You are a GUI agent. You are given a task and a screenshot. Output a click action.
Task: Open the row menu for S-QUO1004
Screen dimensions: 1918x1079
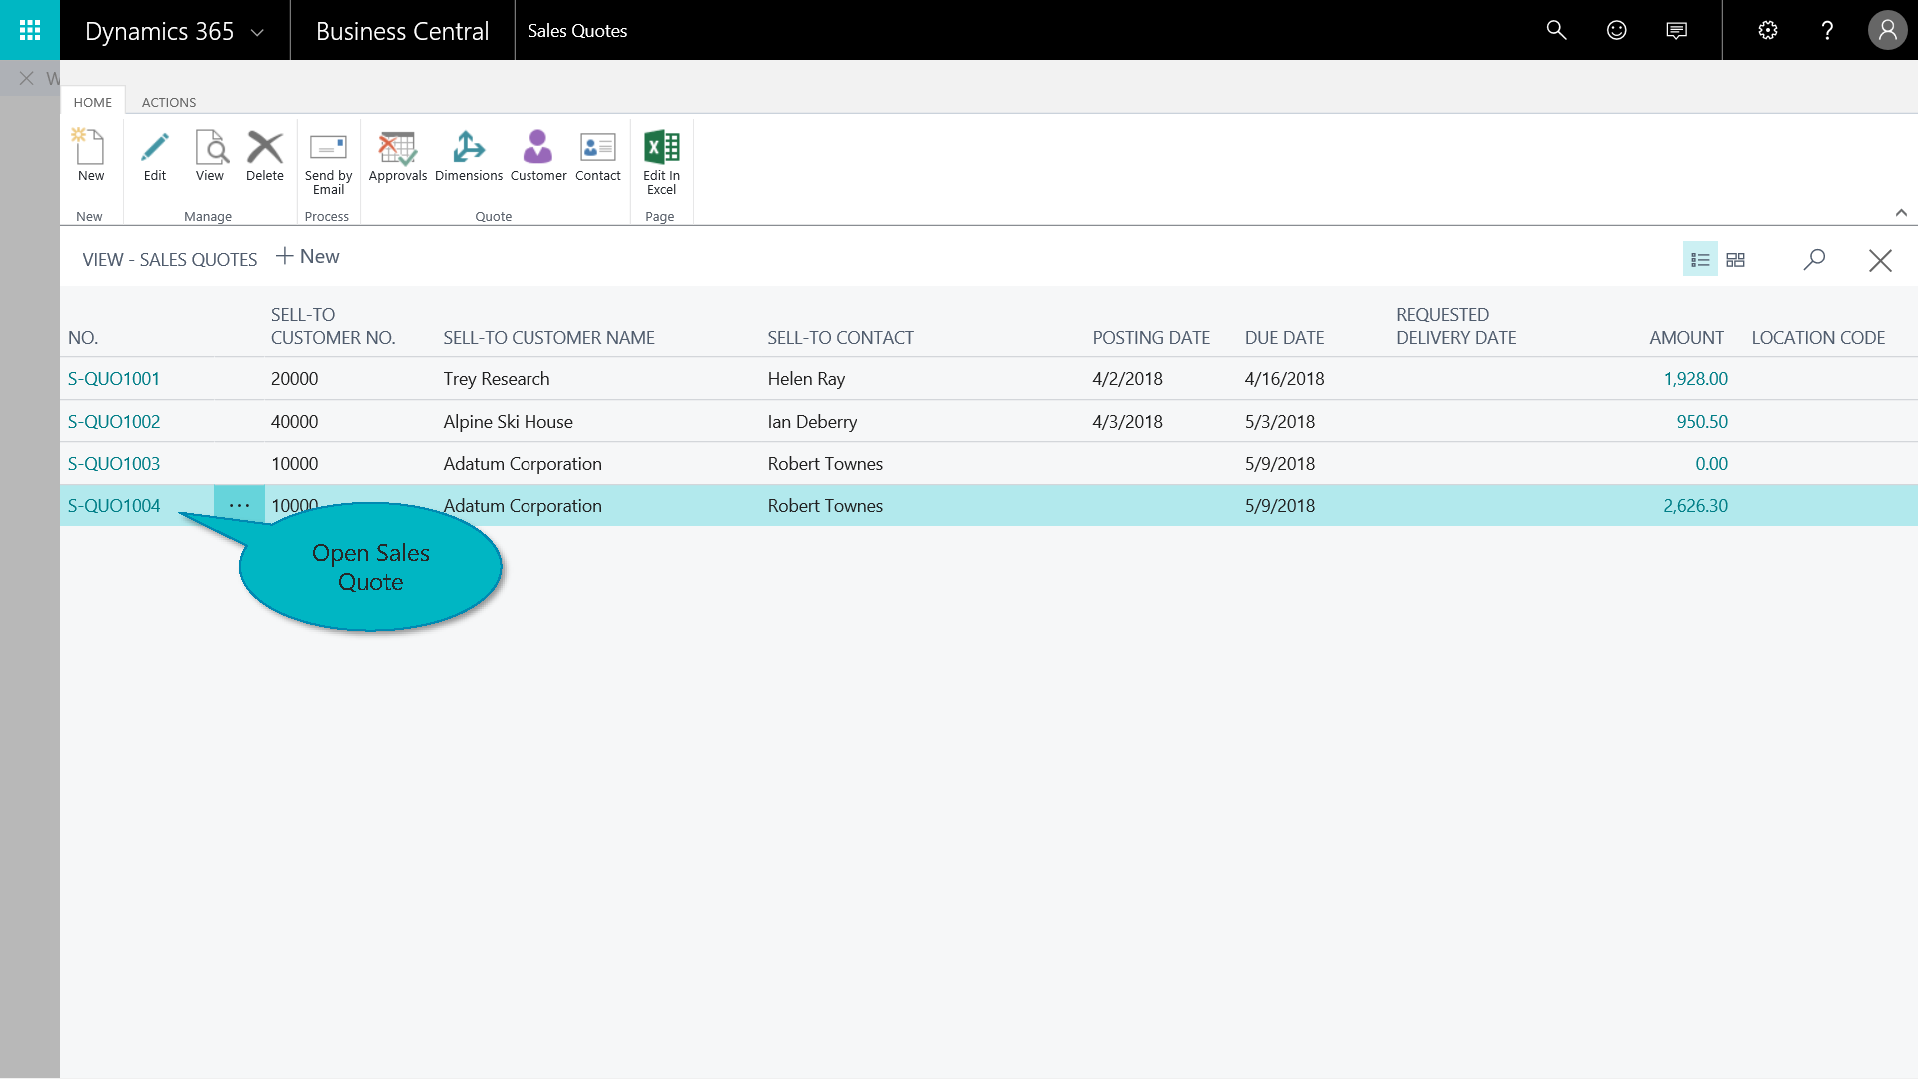pos(239,506)
